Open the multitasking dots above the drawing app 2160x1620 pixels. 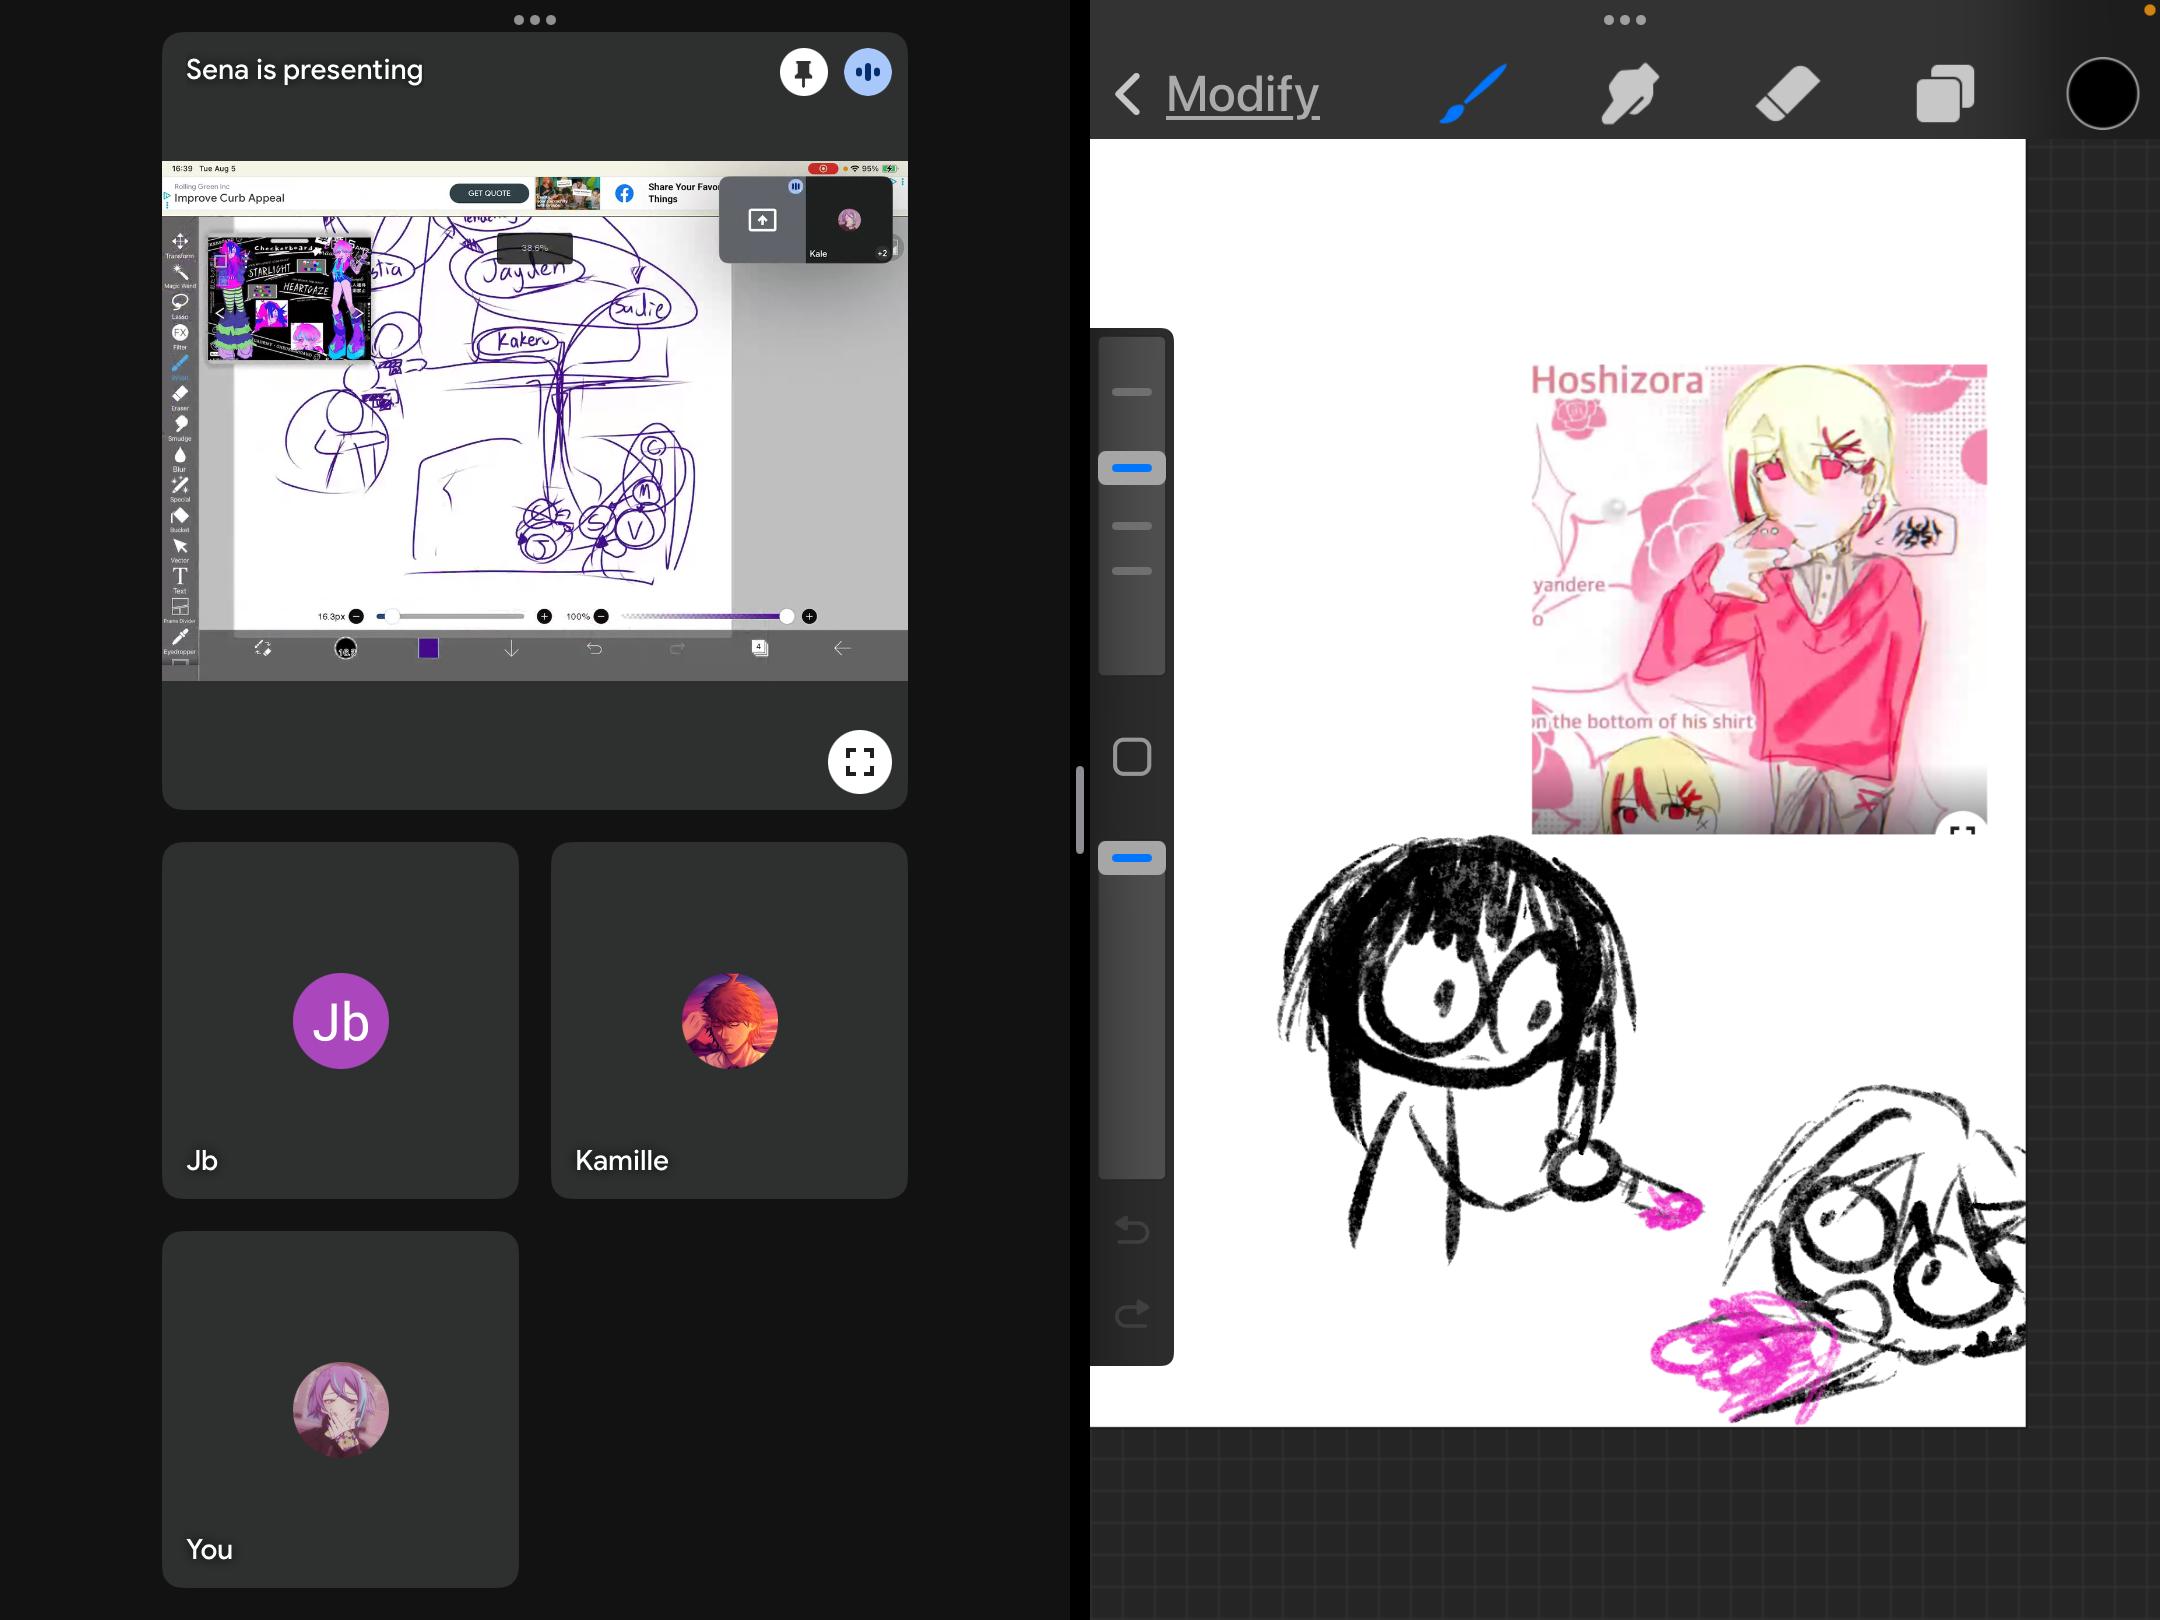click(x=1624, y=20)
